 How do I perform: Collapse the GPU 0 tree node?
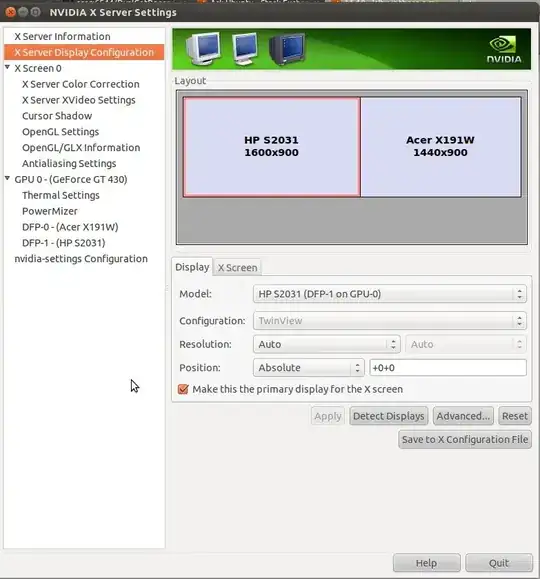pyautogui.click(x=7, y=178)
